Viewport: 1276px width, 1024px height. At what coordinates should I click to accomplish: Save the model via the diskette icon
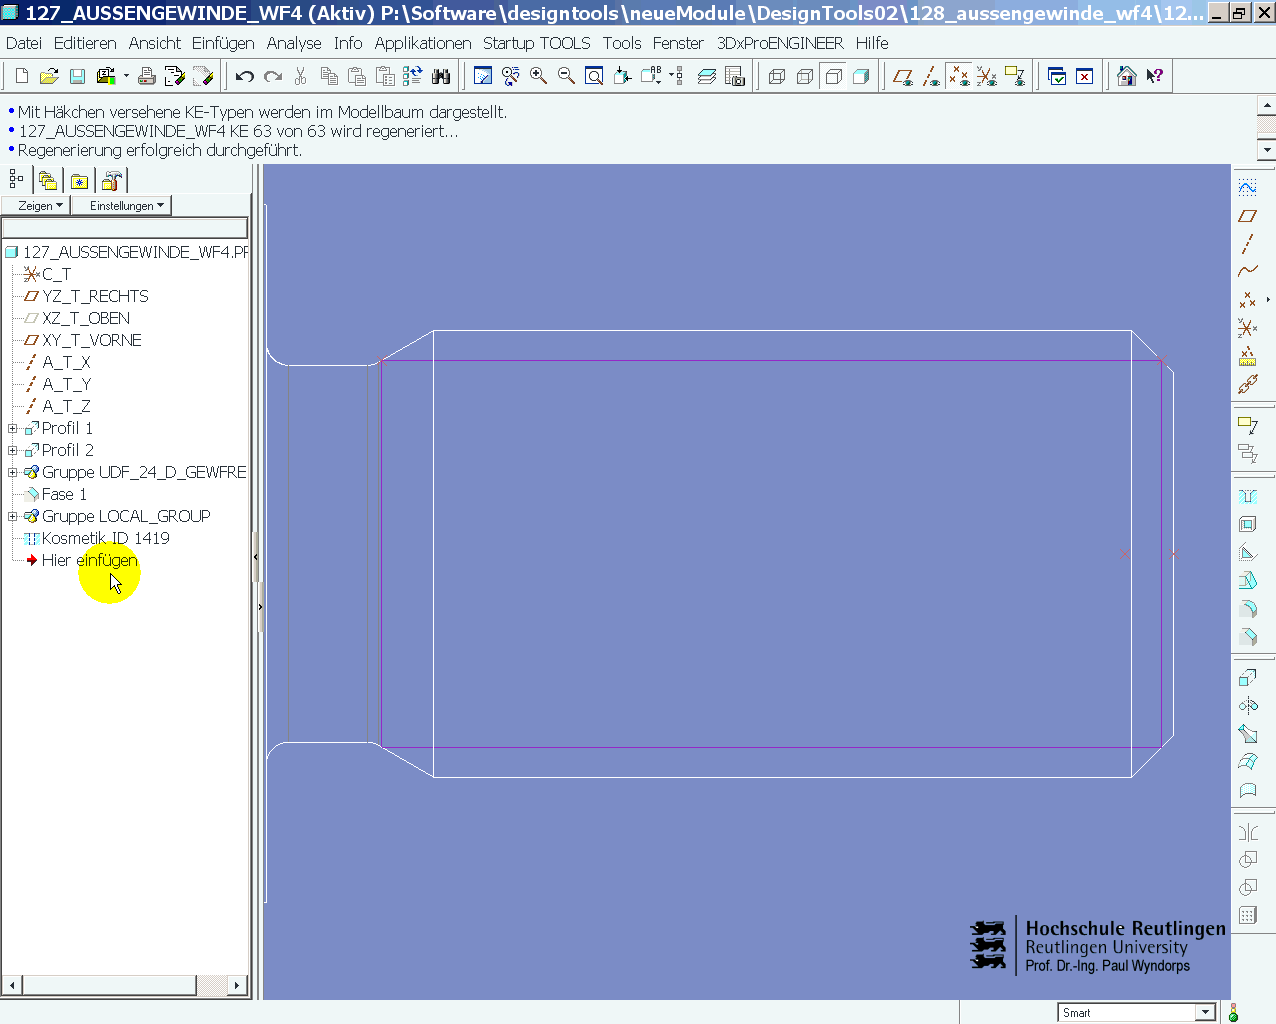pos(77,76)
